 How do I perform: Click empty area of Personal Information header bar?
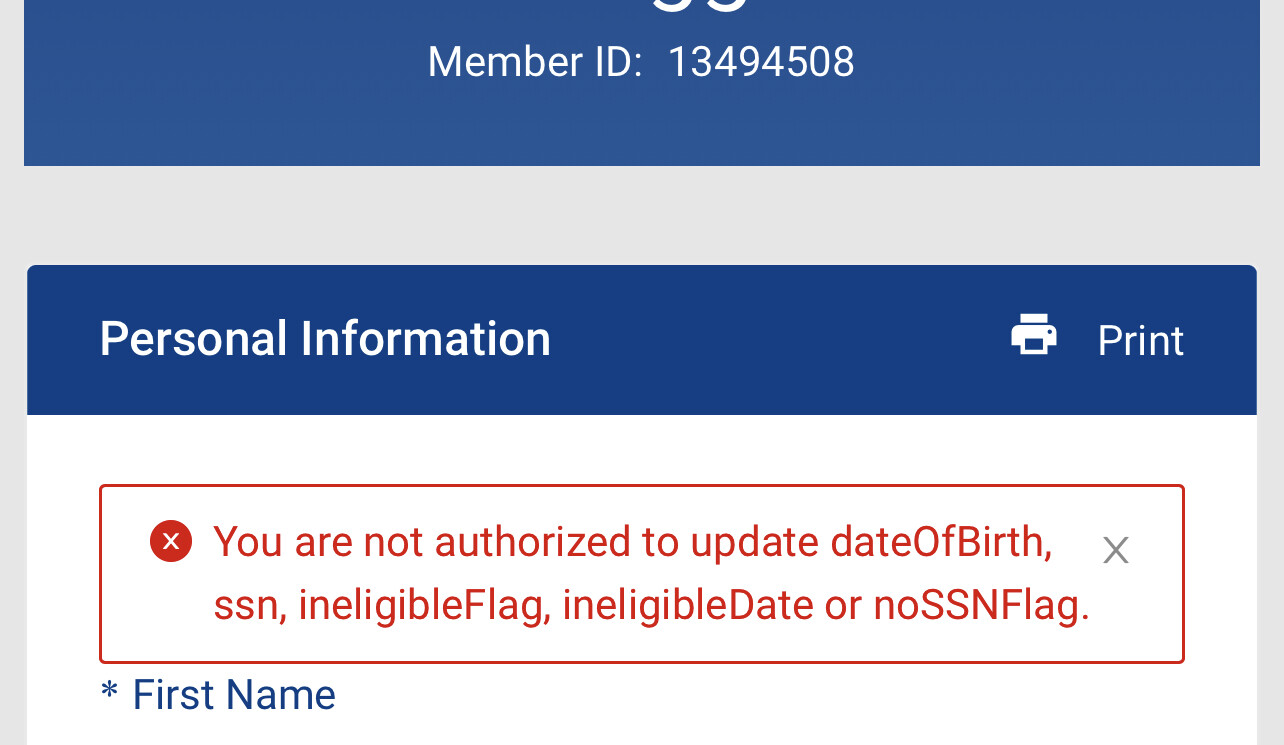point(780,340)
